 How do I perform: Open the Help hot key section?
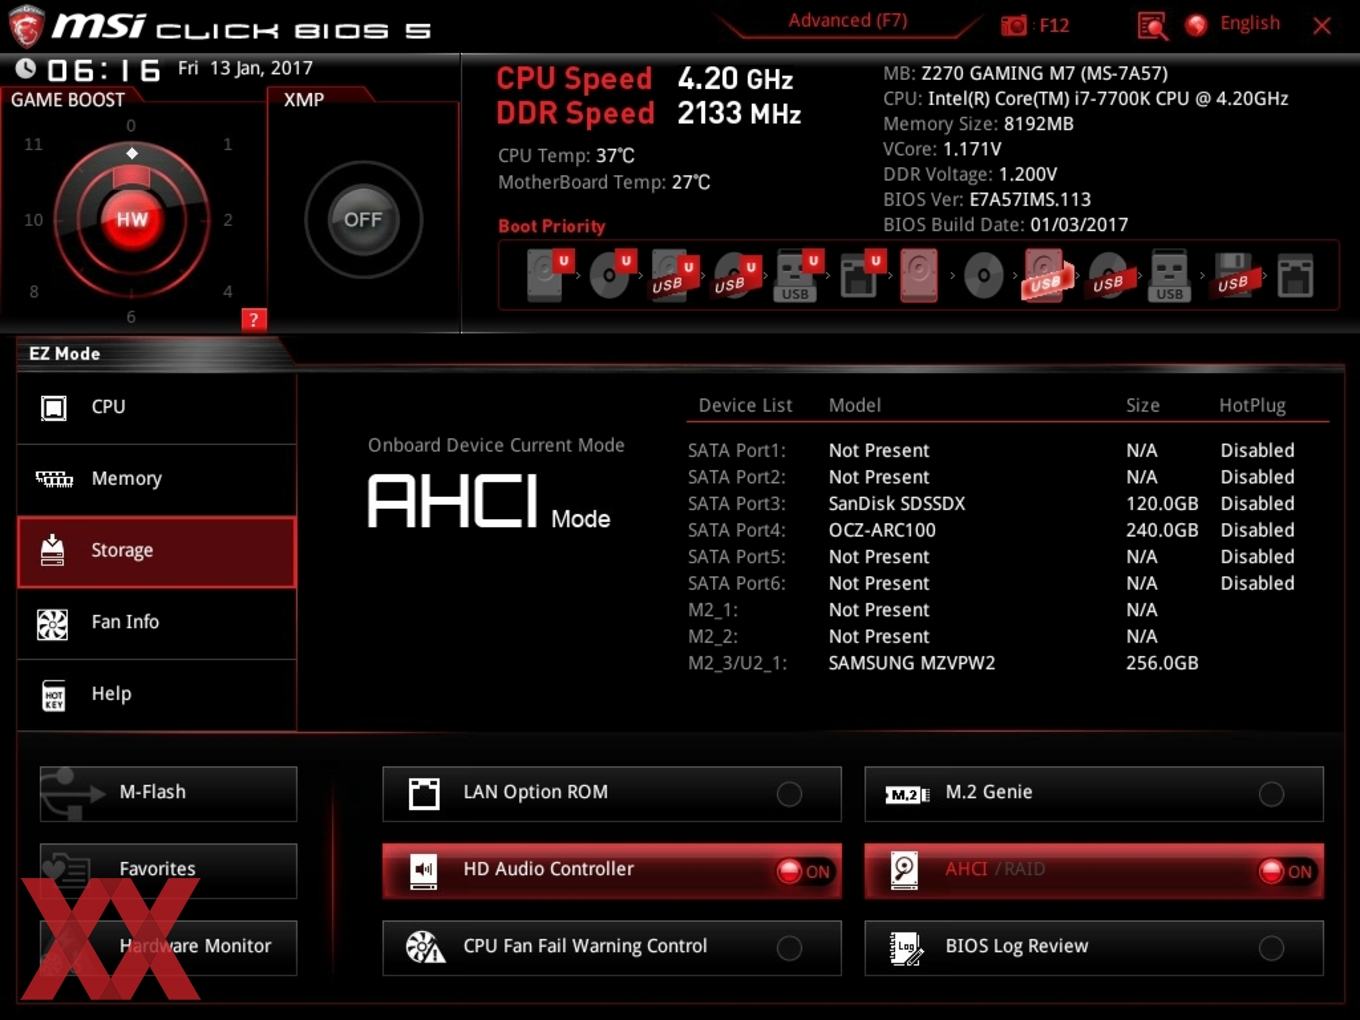[157, 694]
